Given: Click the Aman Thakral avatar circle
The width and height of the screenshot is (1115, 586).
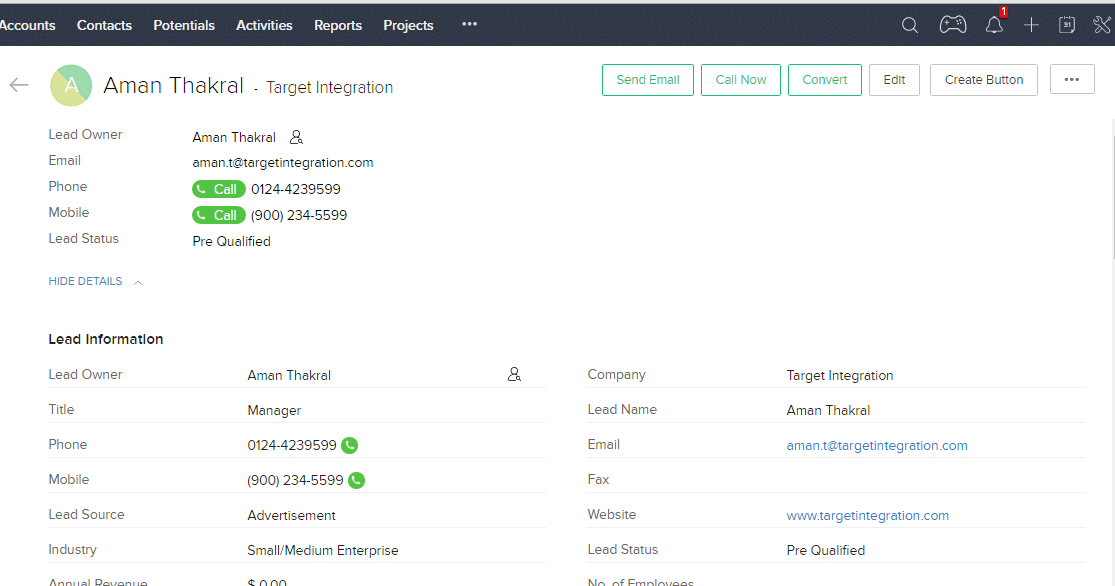Looking at the screenshot, I should tap(71, 85).
